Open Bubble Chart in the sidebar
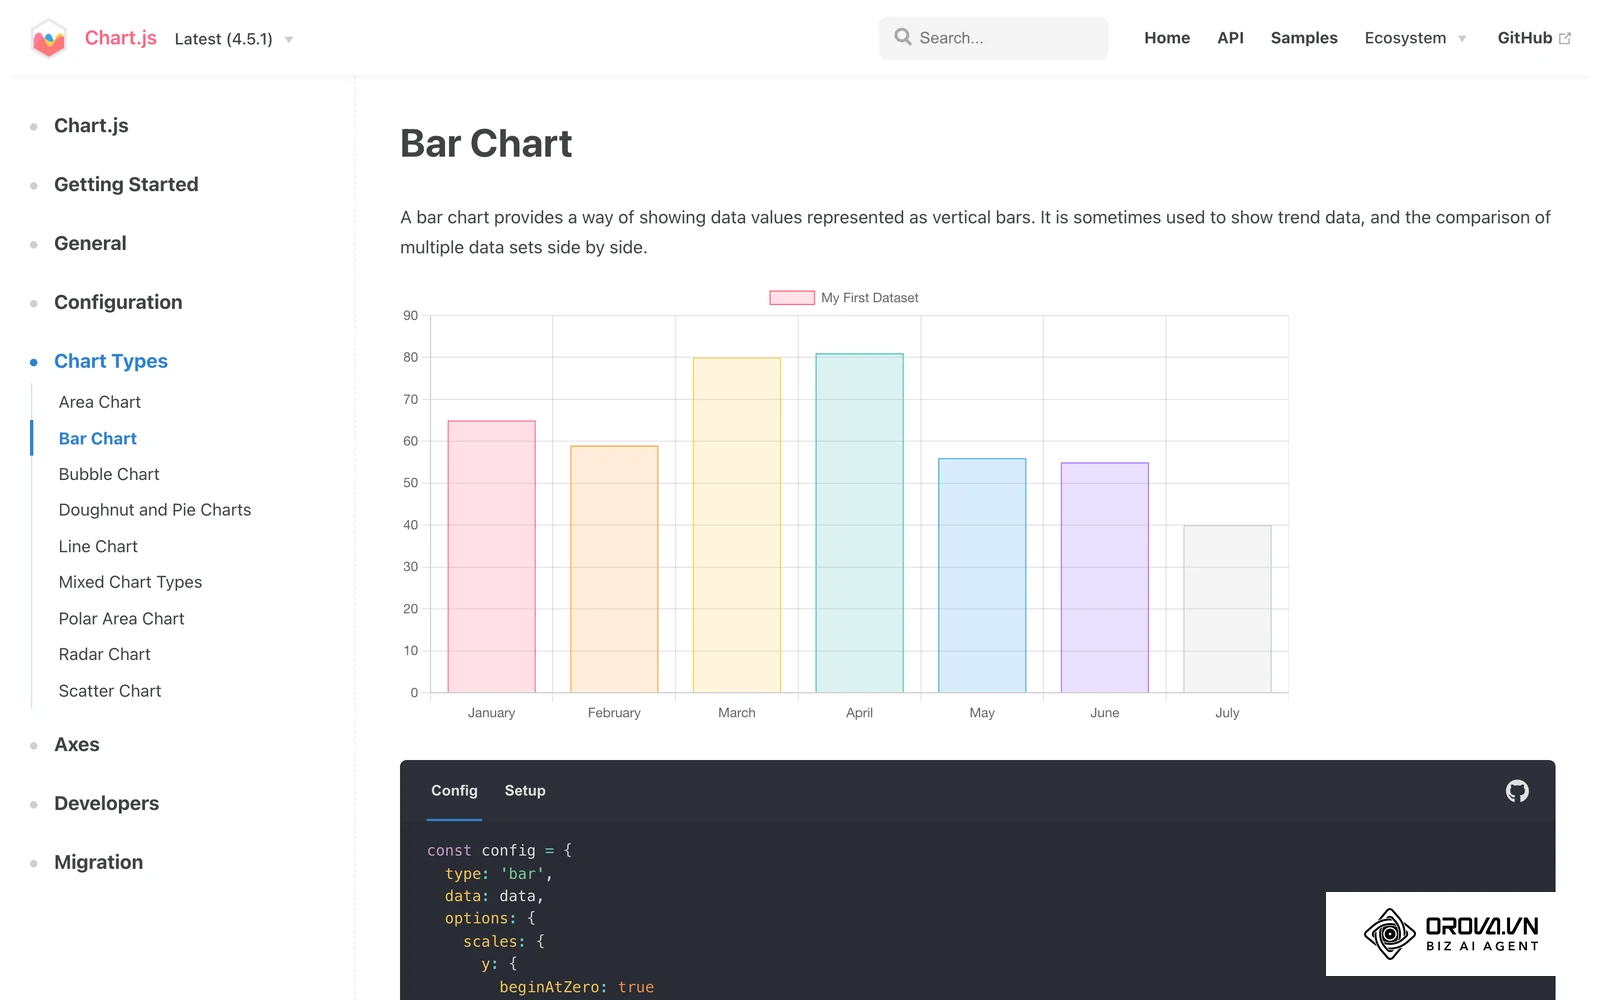 (x=109, y=474)
